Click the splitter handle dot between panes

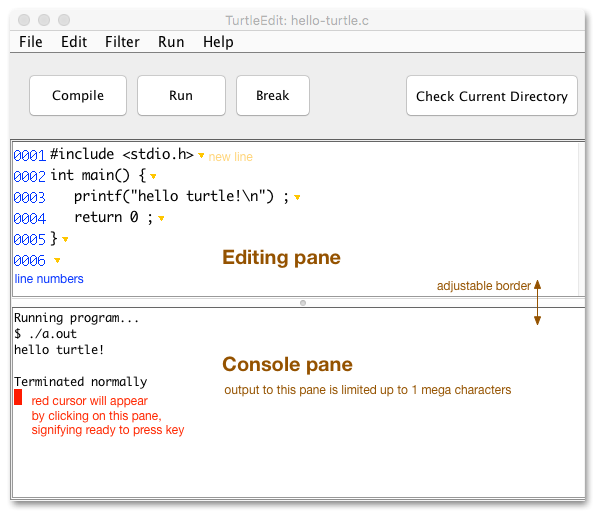(x=303, y=303)
